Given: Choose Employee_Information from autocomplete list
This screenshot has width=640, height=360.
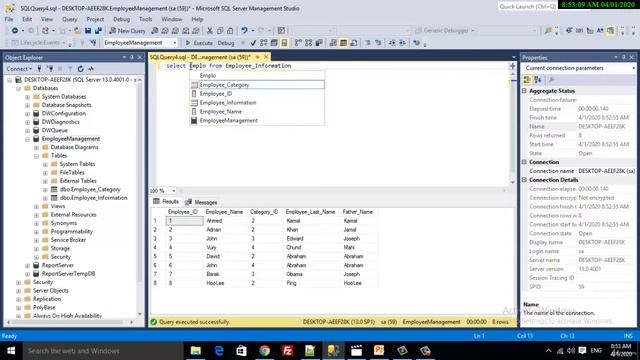Looking at the screenshot, I should (x=258, y=103).
